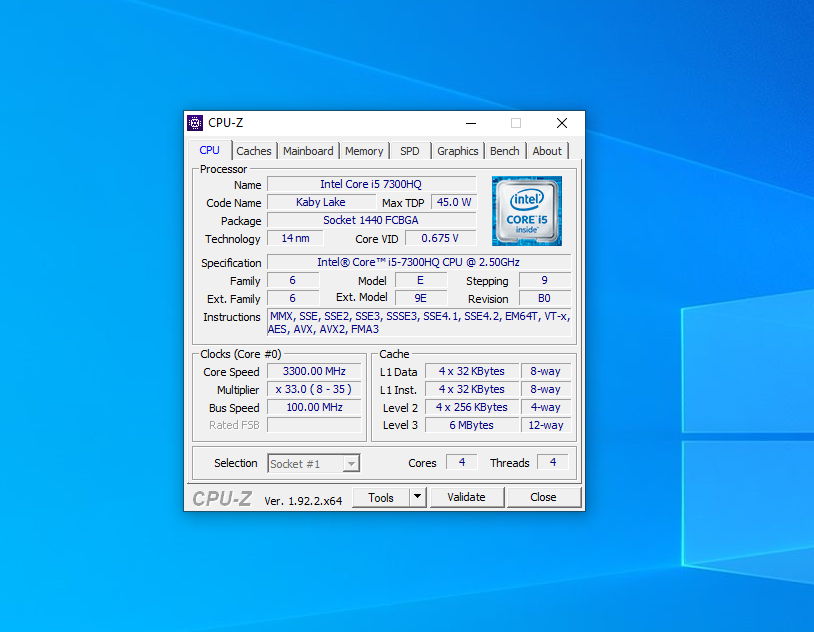Click the Revision value 'B0'
This screenshot has width=814, height=632.
pos(545,299)
